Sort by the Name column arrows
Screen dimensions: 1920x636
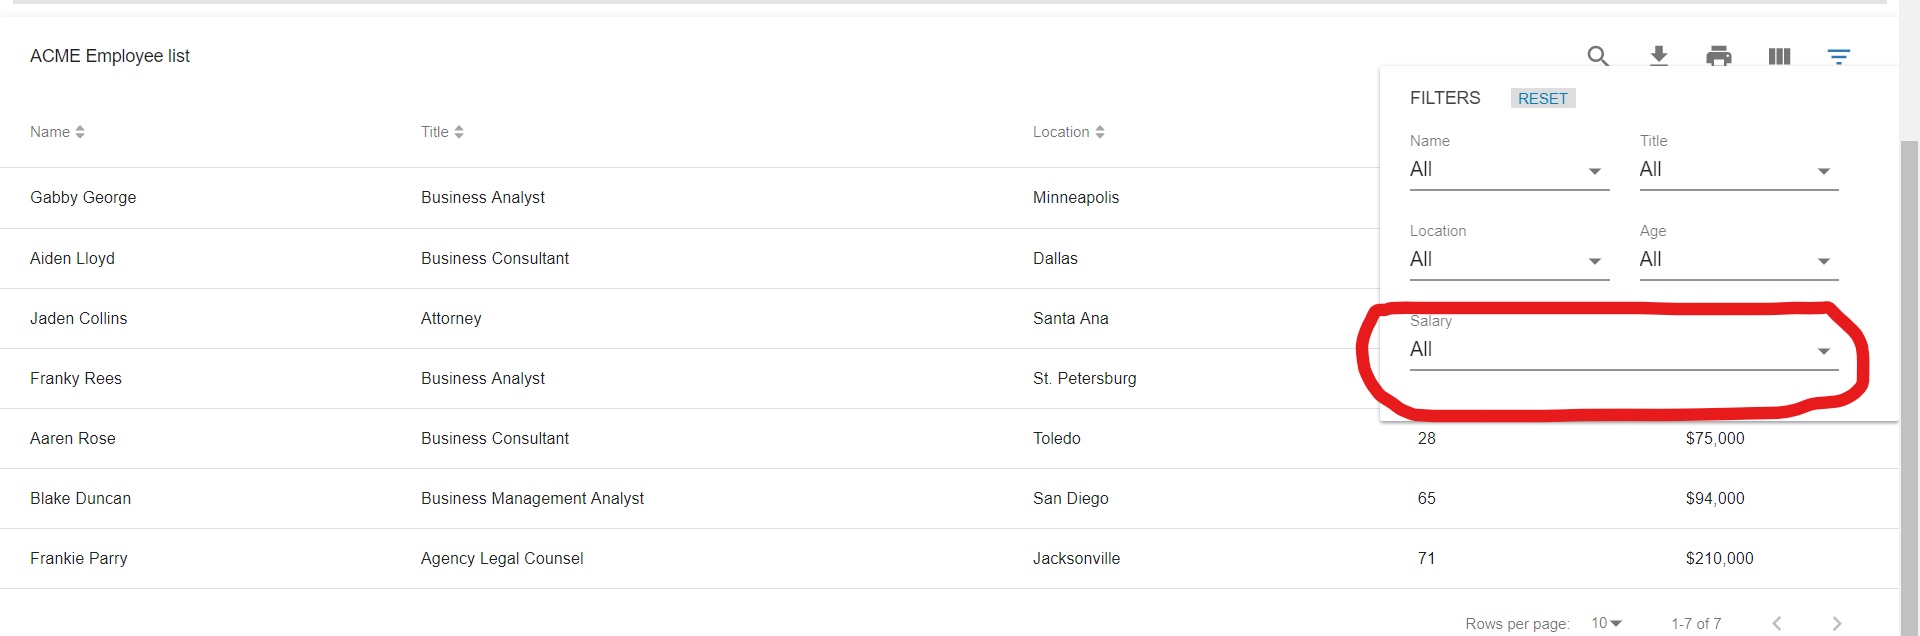point(80,132)
